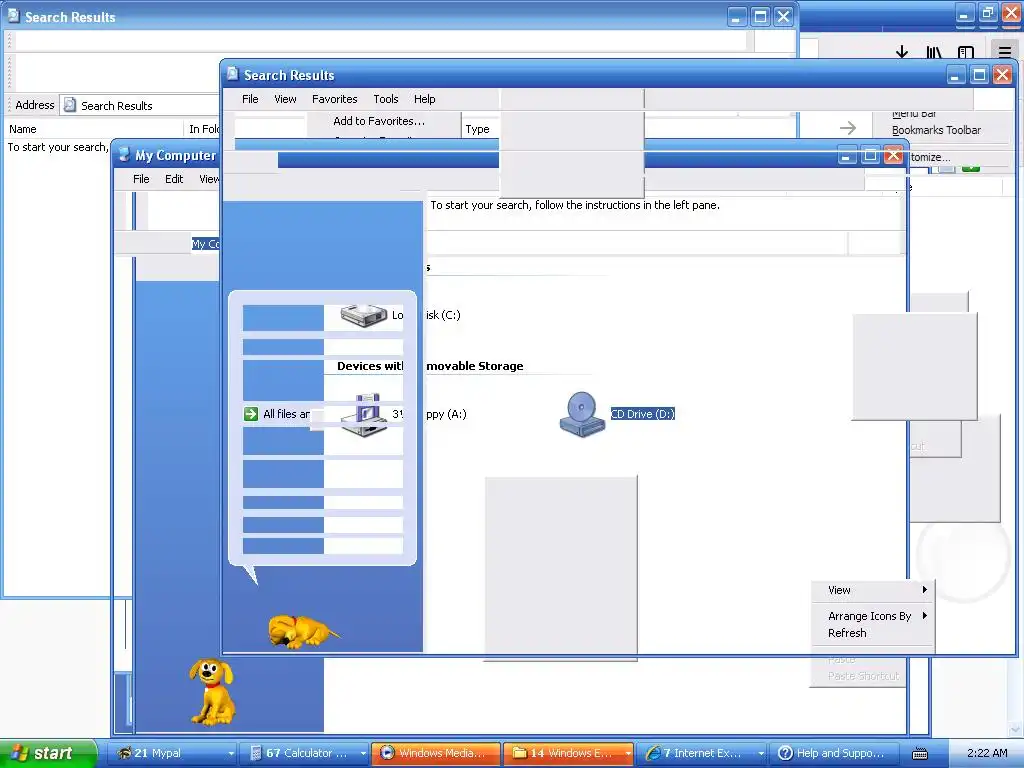The height and width of the screenshot is (768, 1024).
Task: Open the browser library icon
Action: (x=934, y=52)
